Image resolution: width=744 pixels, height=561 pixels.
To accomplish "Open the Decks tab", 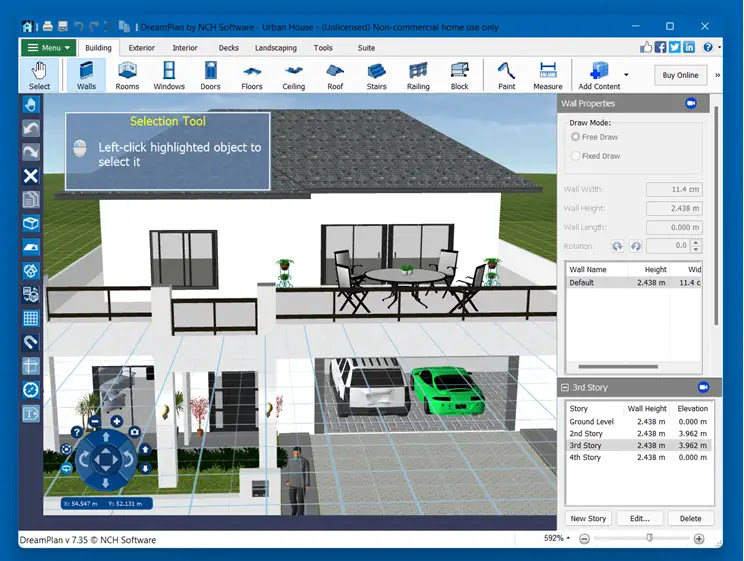I will (228, 48).
